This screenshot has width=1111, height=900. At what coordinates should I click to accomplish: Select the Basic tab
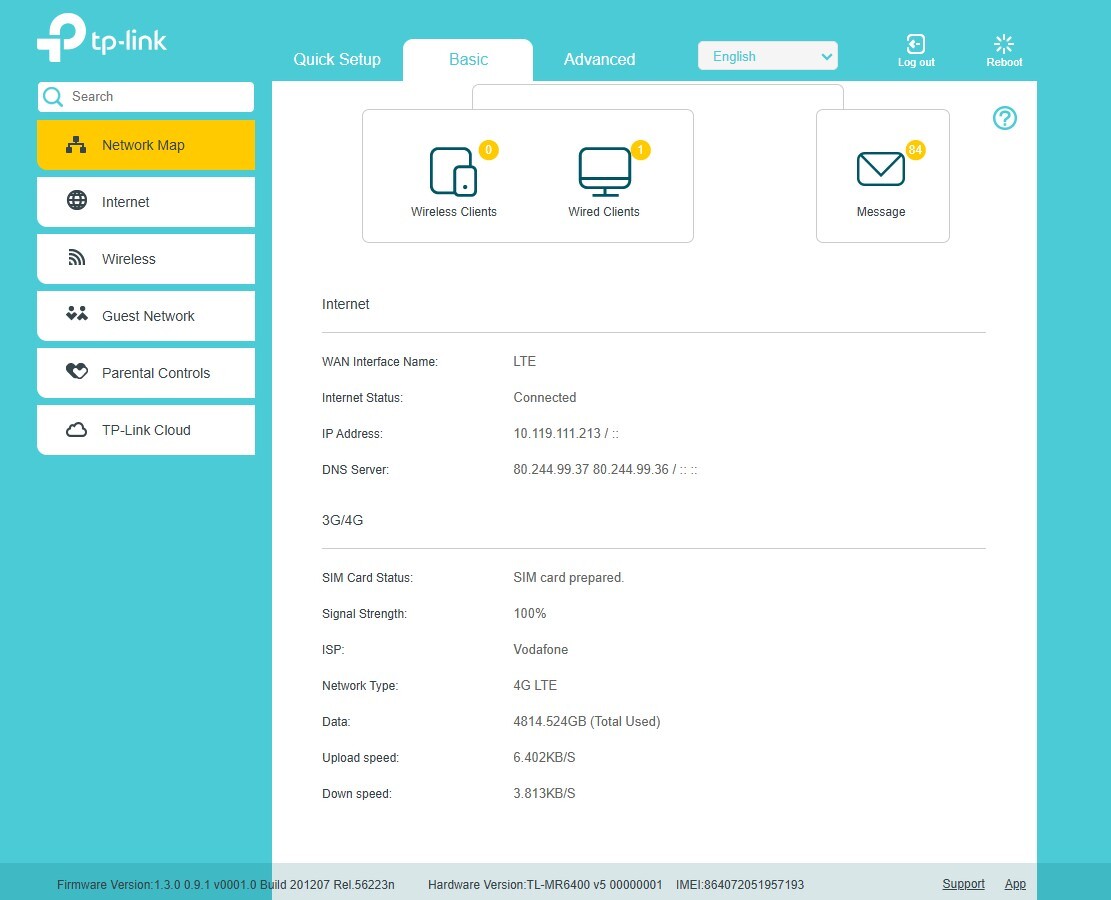468,60
